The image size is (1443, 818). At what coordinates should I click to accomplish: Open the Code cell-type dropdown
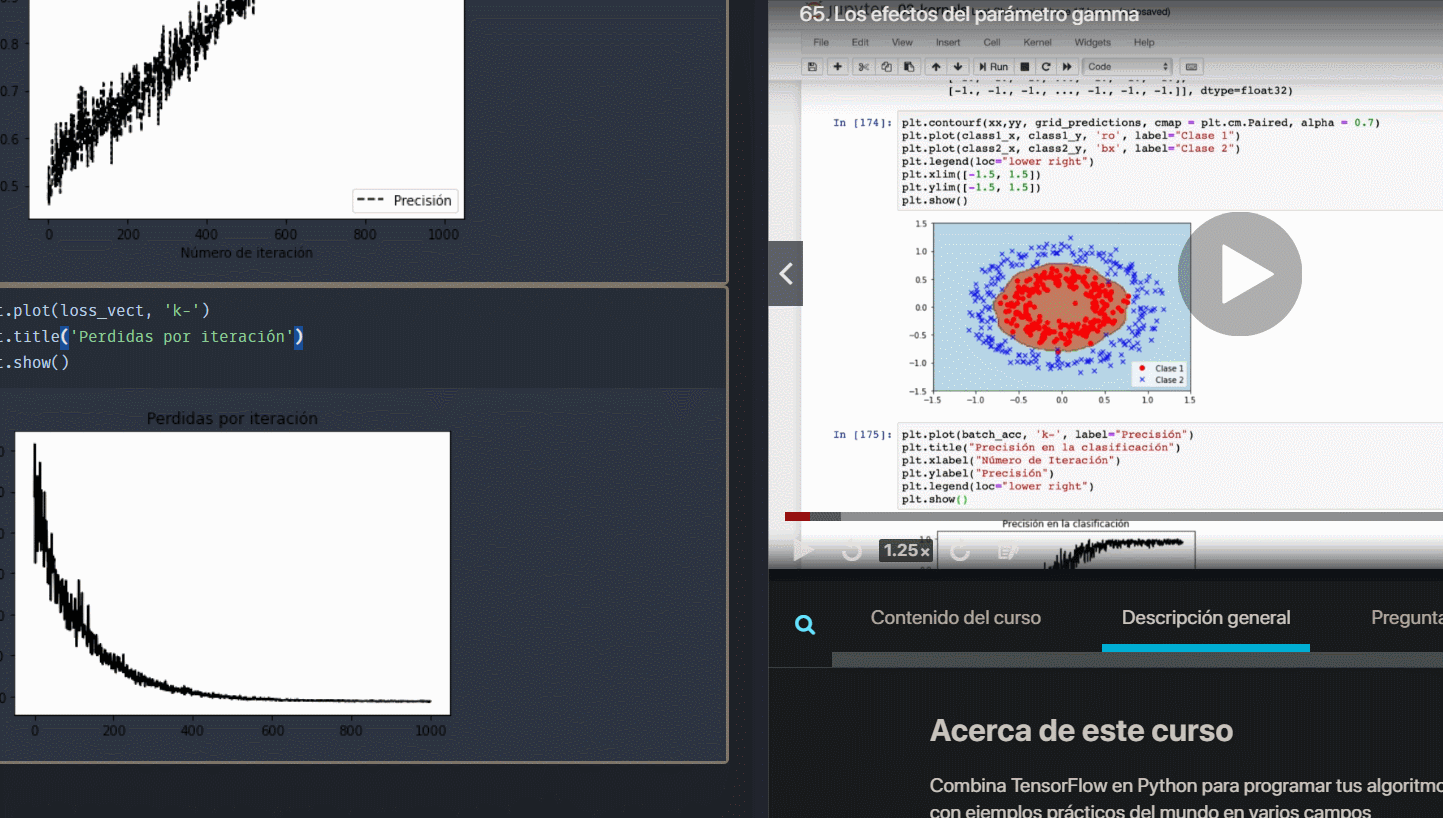pyautogui.click(x=1128, y=67)
